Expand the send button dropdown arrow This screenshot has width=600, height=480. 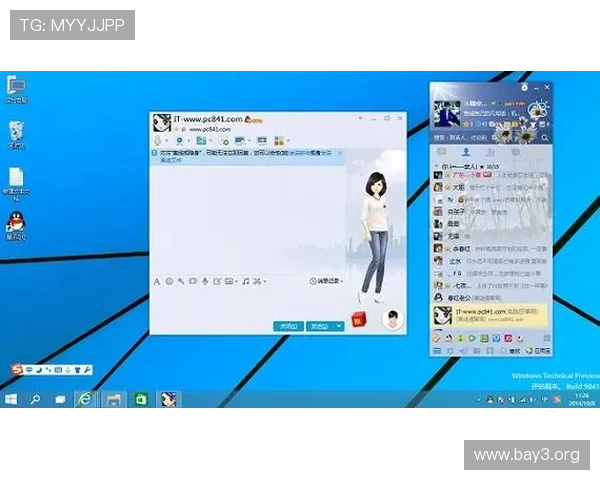[x=340, y=326]
